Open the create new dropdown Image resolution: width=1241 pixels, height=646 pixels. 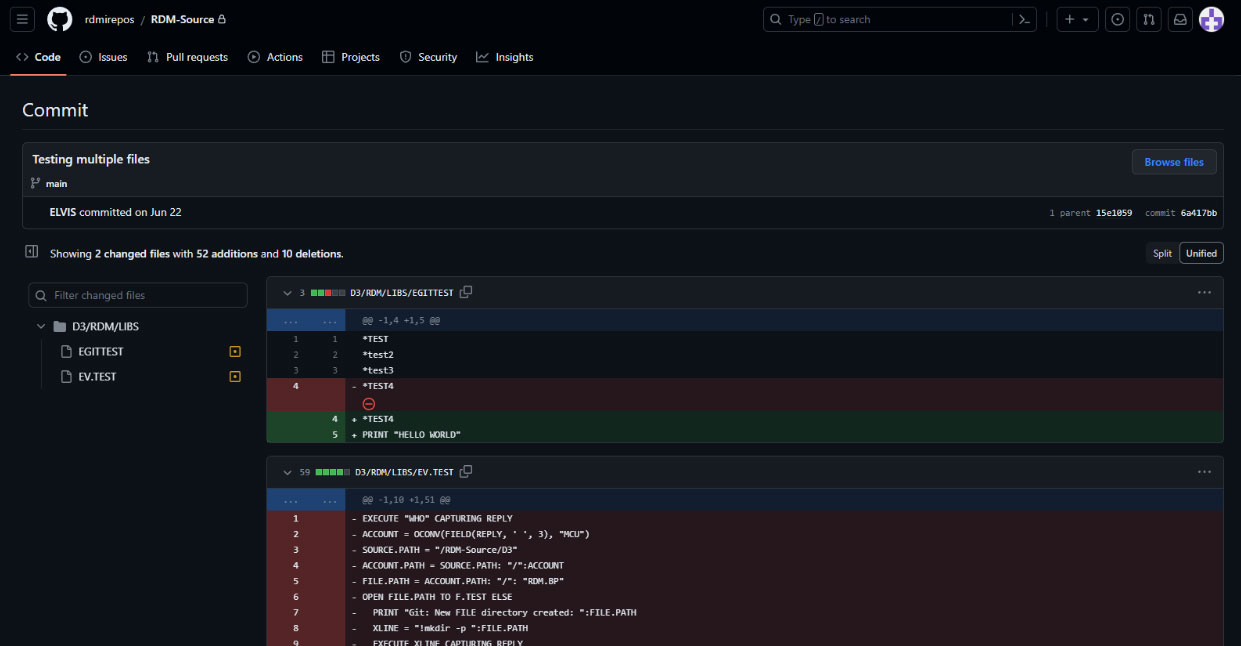[1077, 19]
